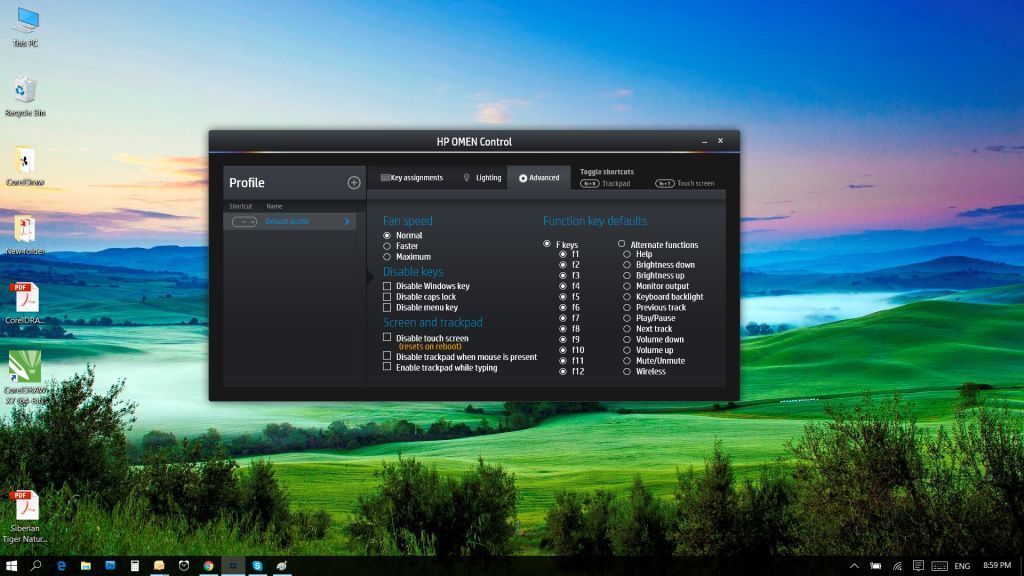Select the New folder desktop icon
The width and height of the screenshot is (1024, 576).
25,235
